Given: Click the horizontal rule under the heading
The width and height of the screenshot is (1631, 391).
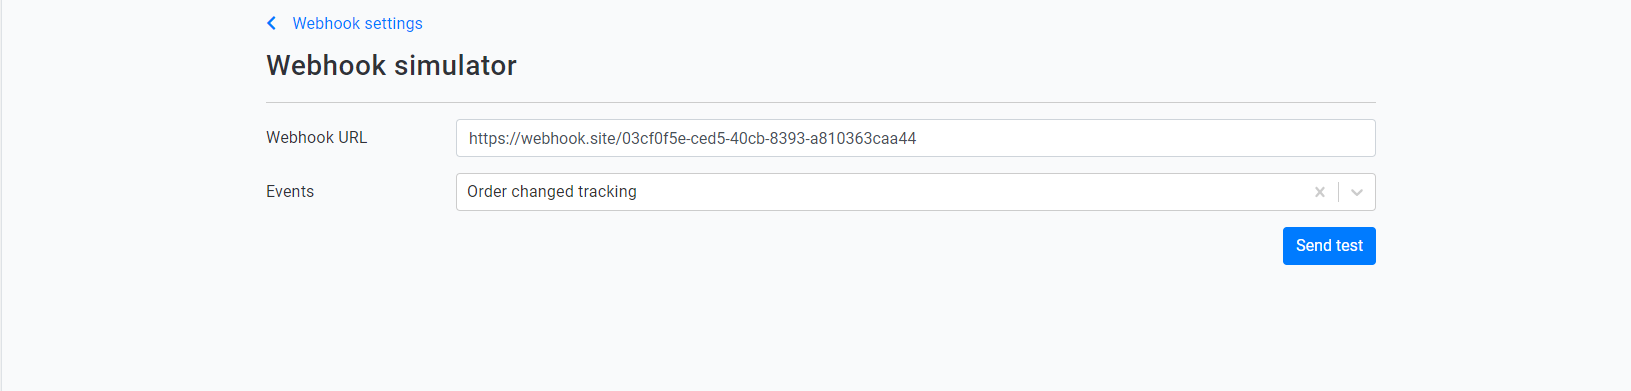Looking at the screenshot, I should tap(820, 102).
